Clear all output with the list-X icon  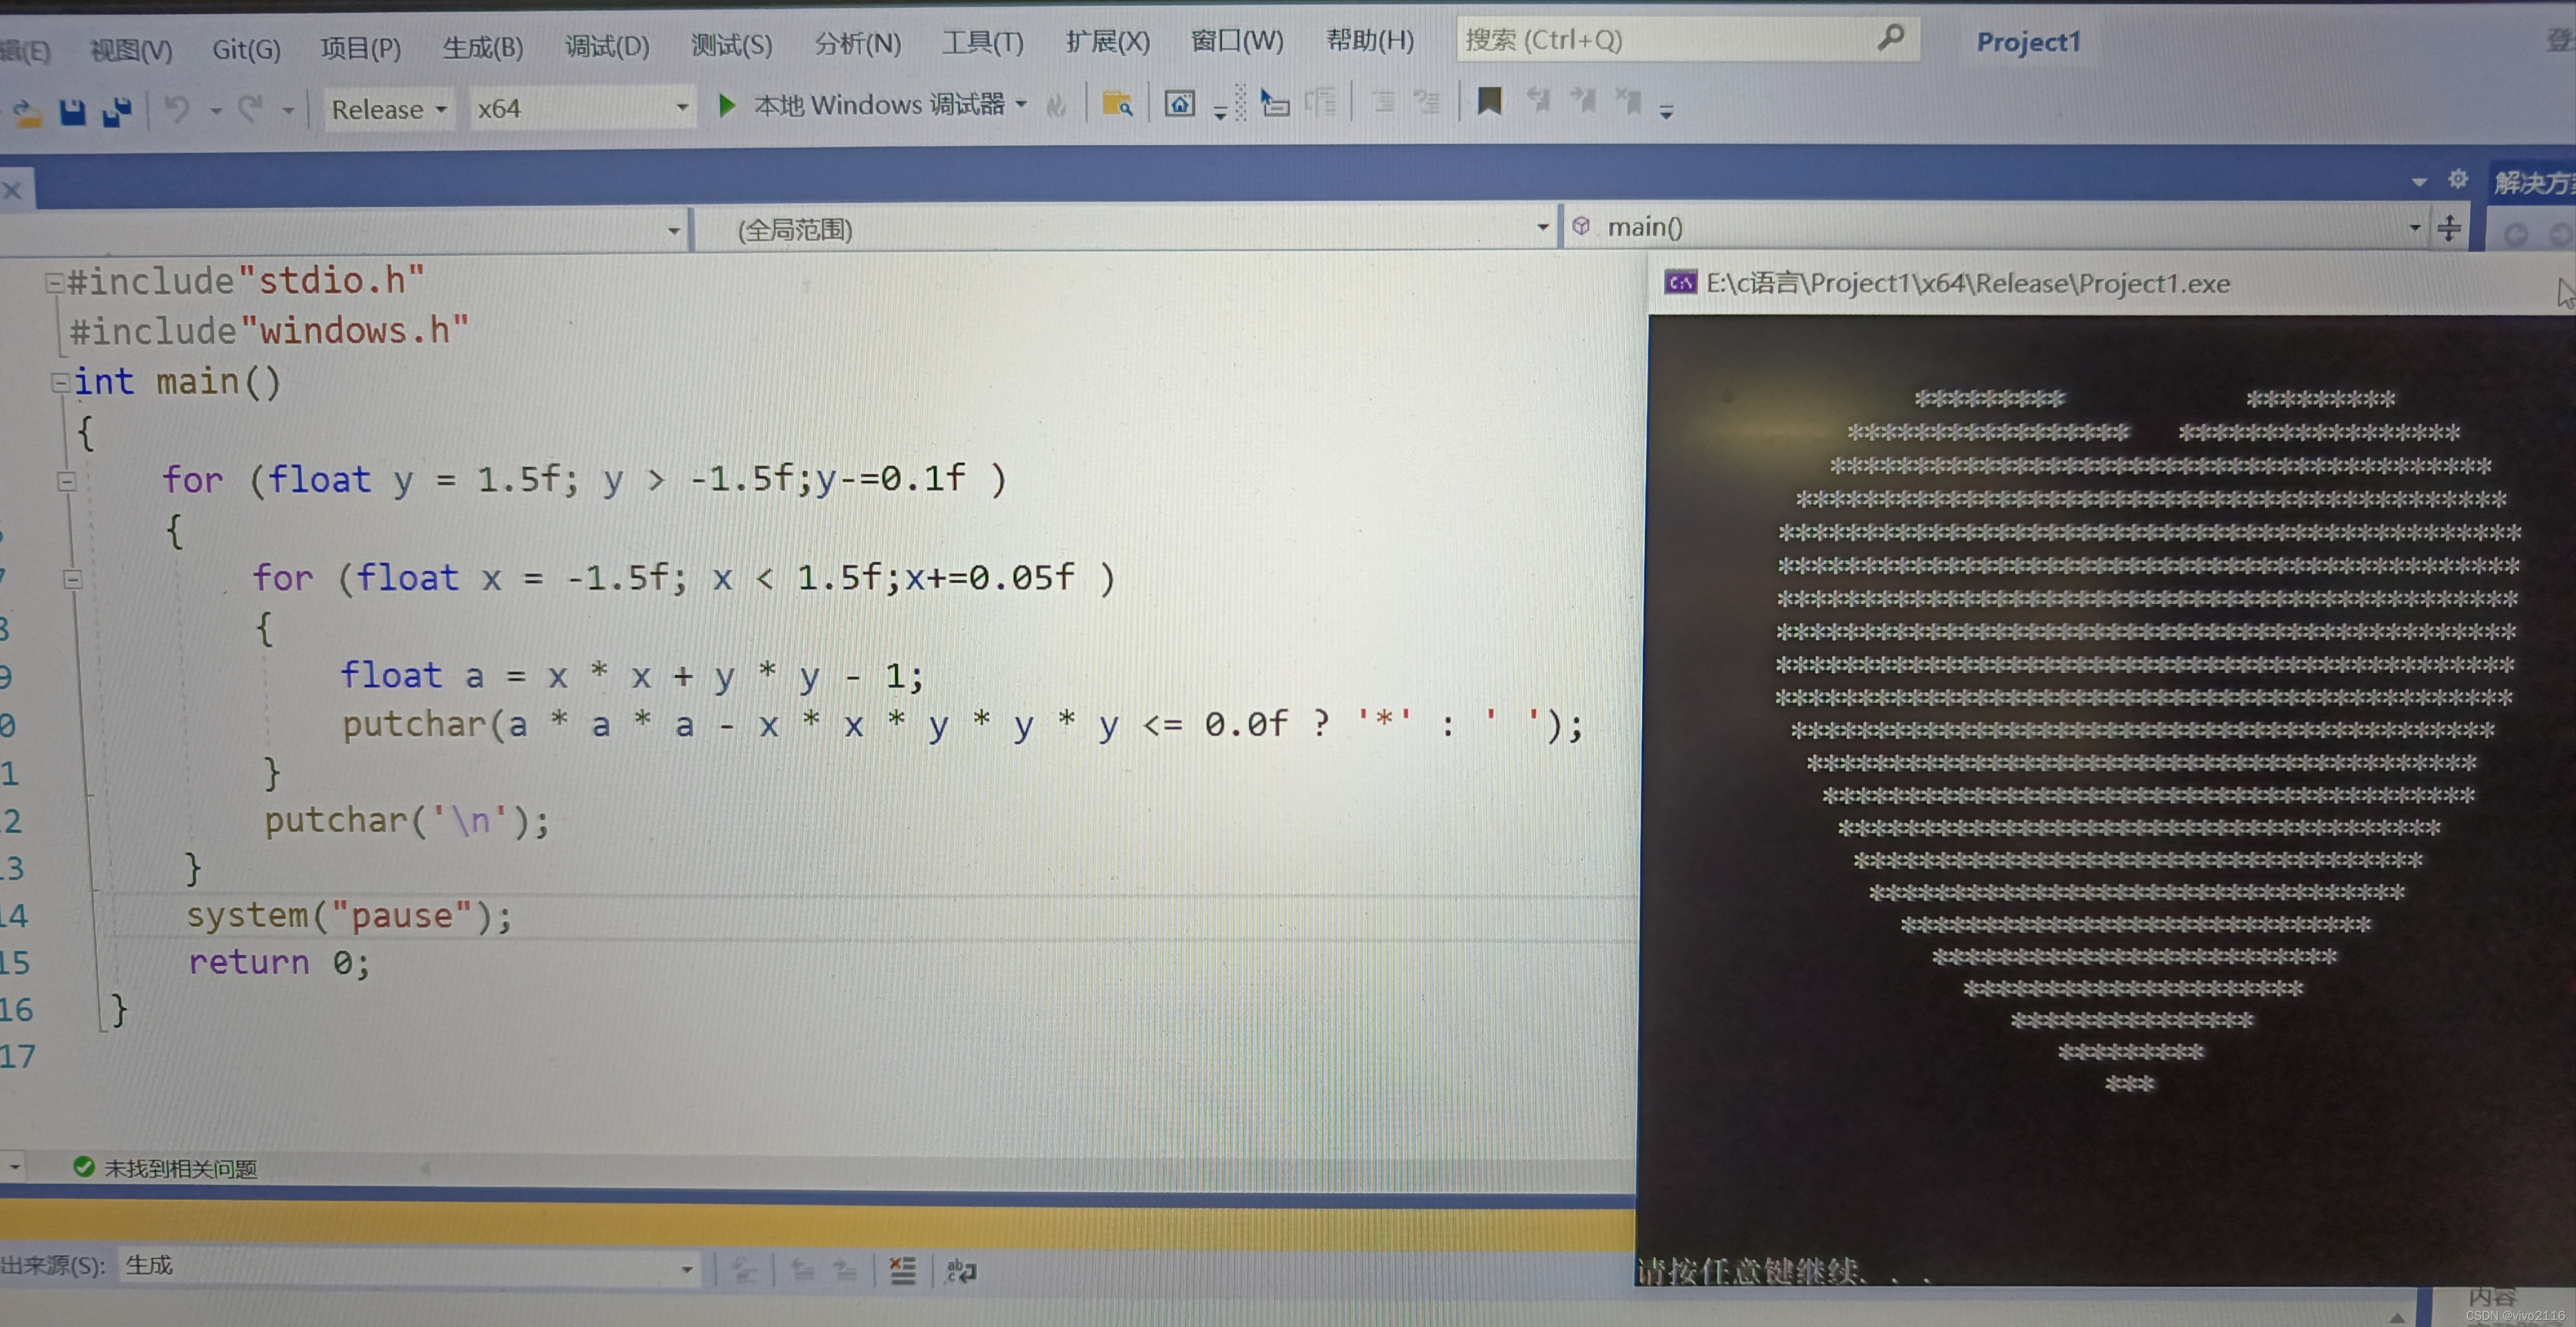pos(902,1270)
